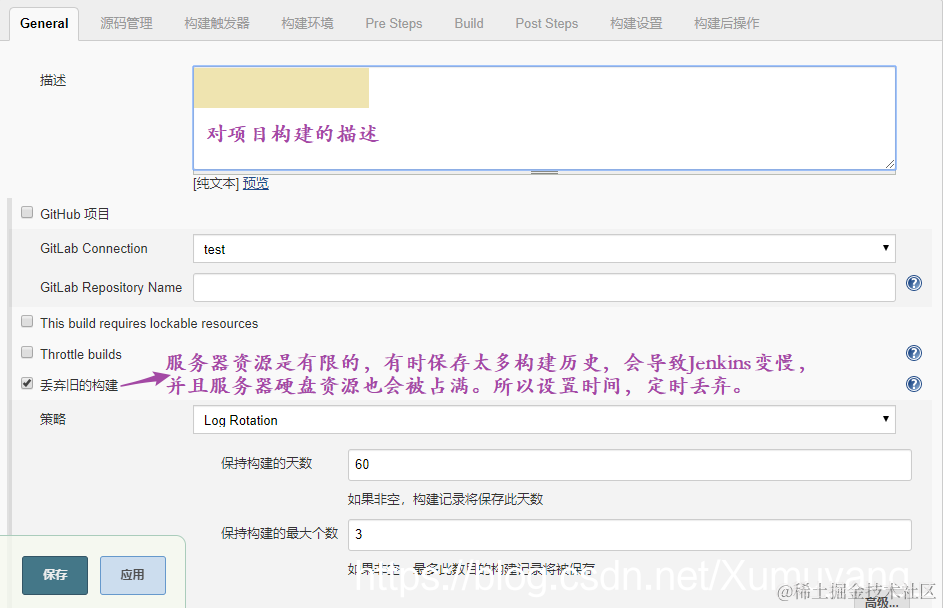
Task: Click help icon next to 丢弃旧的构建
Action: coord(913,383)
